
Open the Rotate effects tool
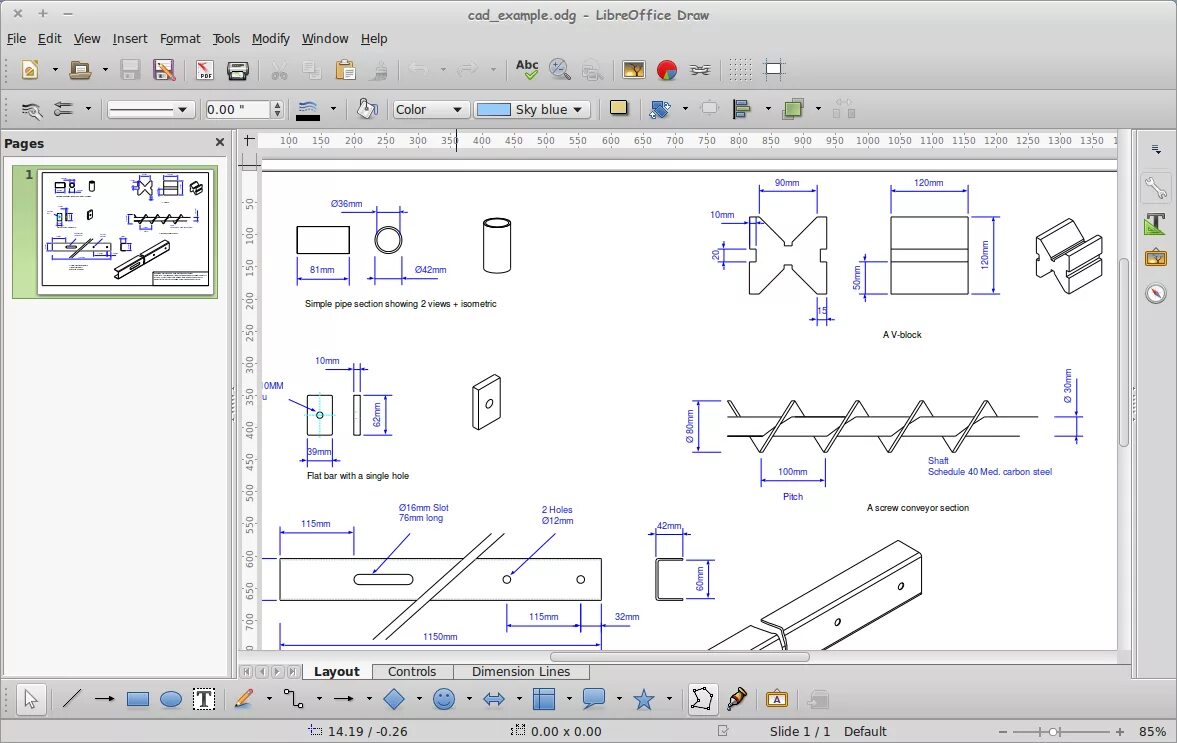tap(660, 110)
